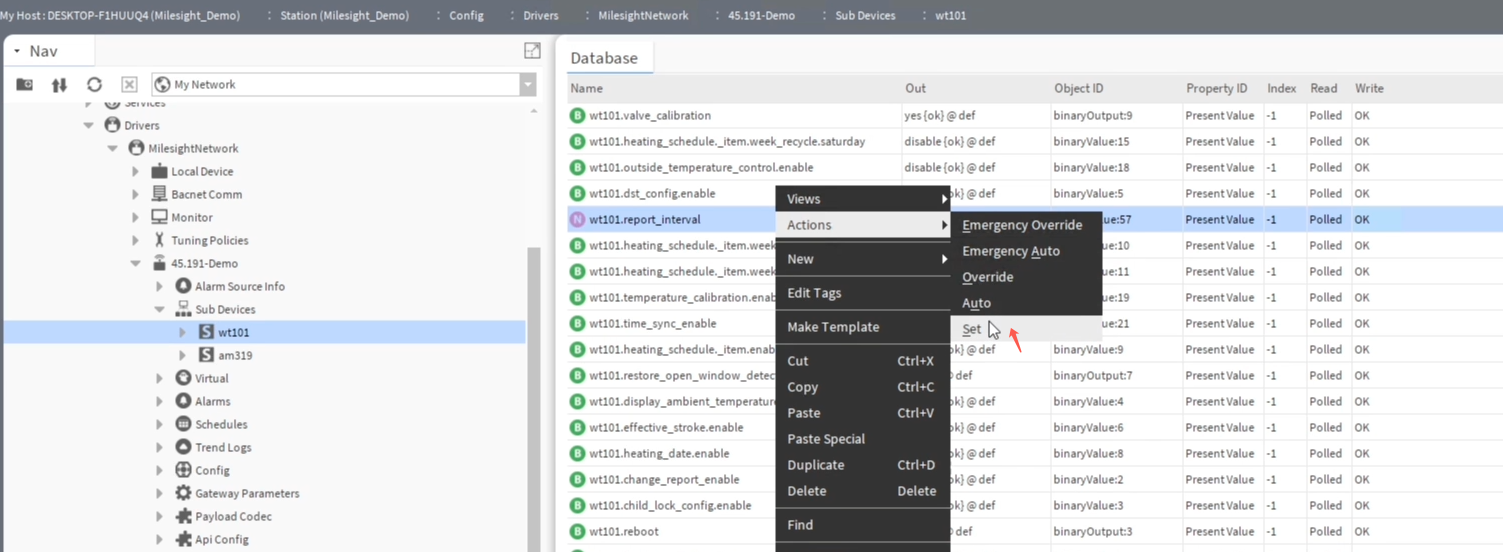Click the B icon of wt101.reboot row
Image resolution: width=1503 pixels, height=552 pixels.
[577, 531]
